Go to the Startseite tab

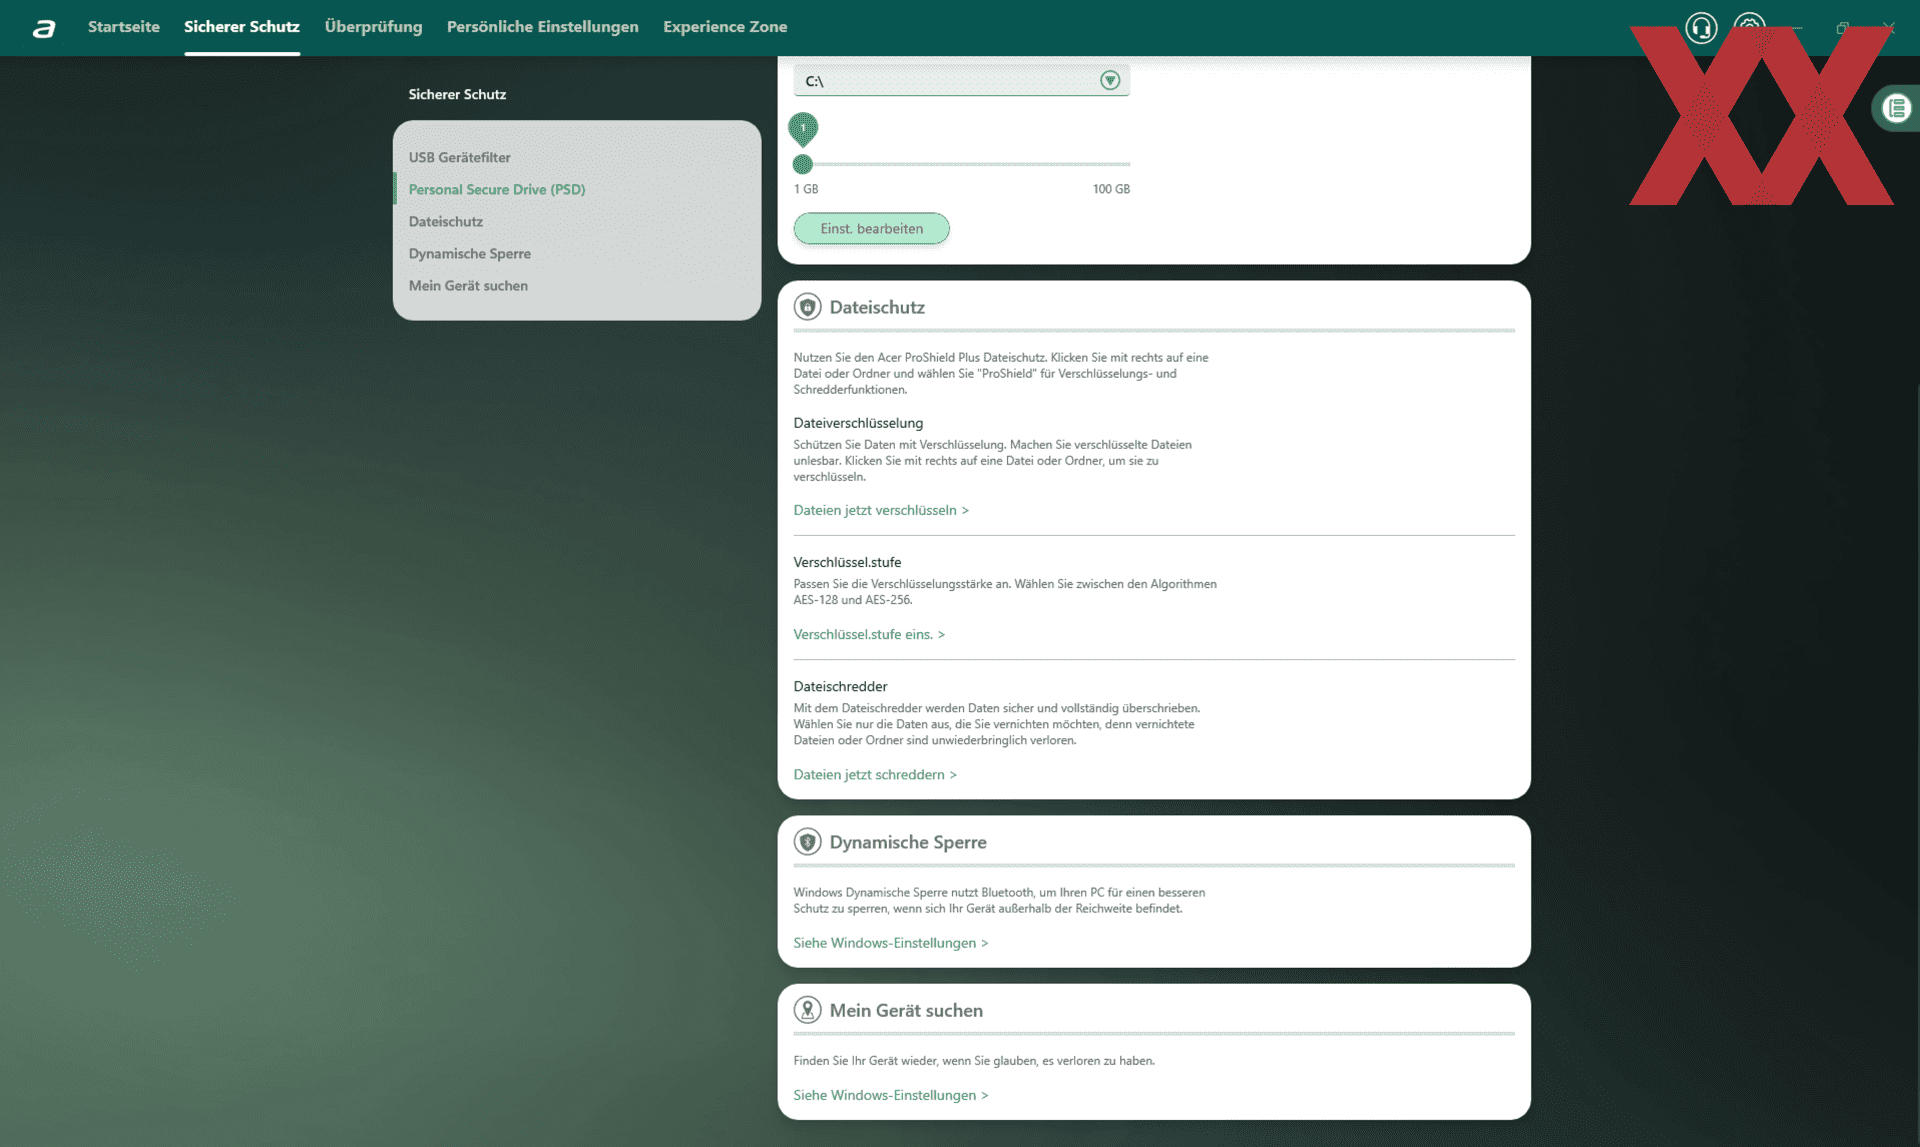click(x=124, y=27)
